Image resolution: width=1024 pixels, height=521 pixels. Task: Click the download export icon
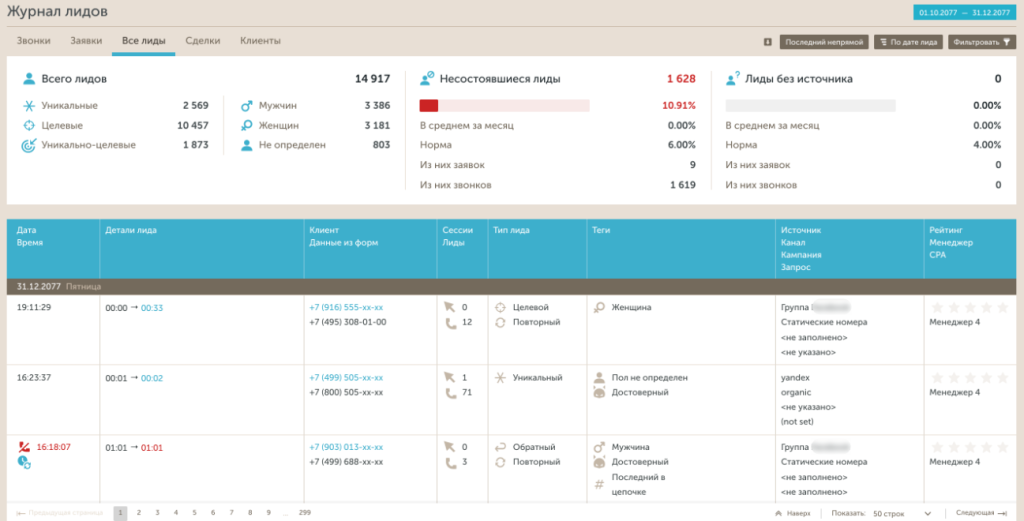pyautogui.click(x=768, y=42)
